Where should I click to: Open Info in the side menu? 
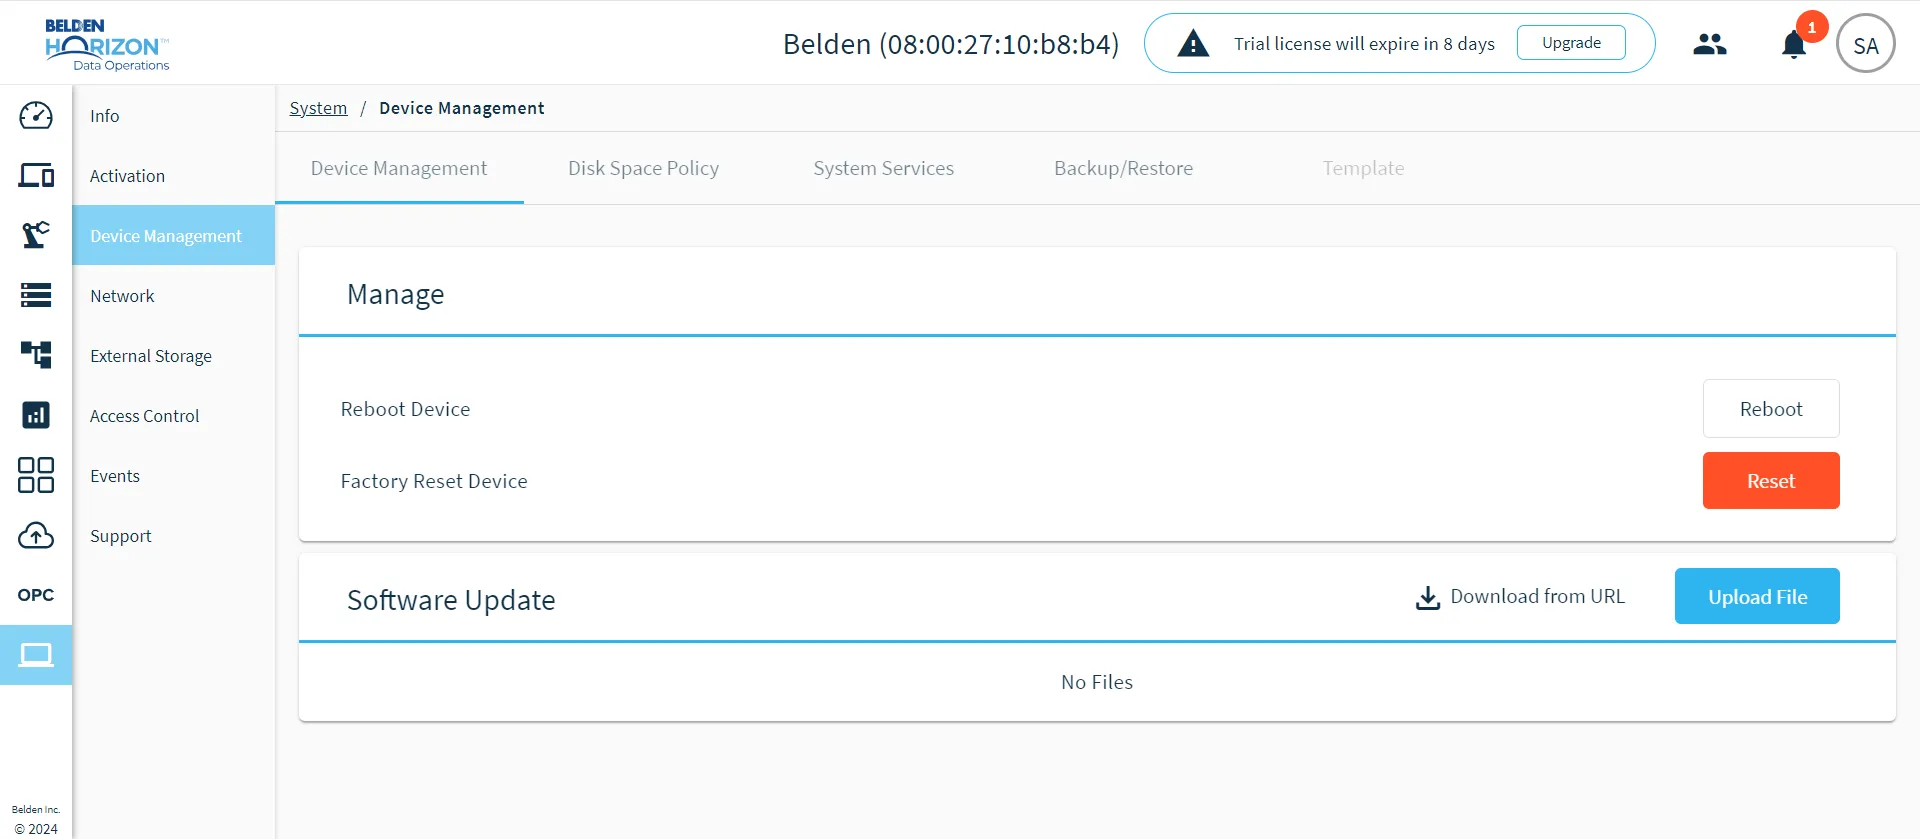[x=174, y=116]
